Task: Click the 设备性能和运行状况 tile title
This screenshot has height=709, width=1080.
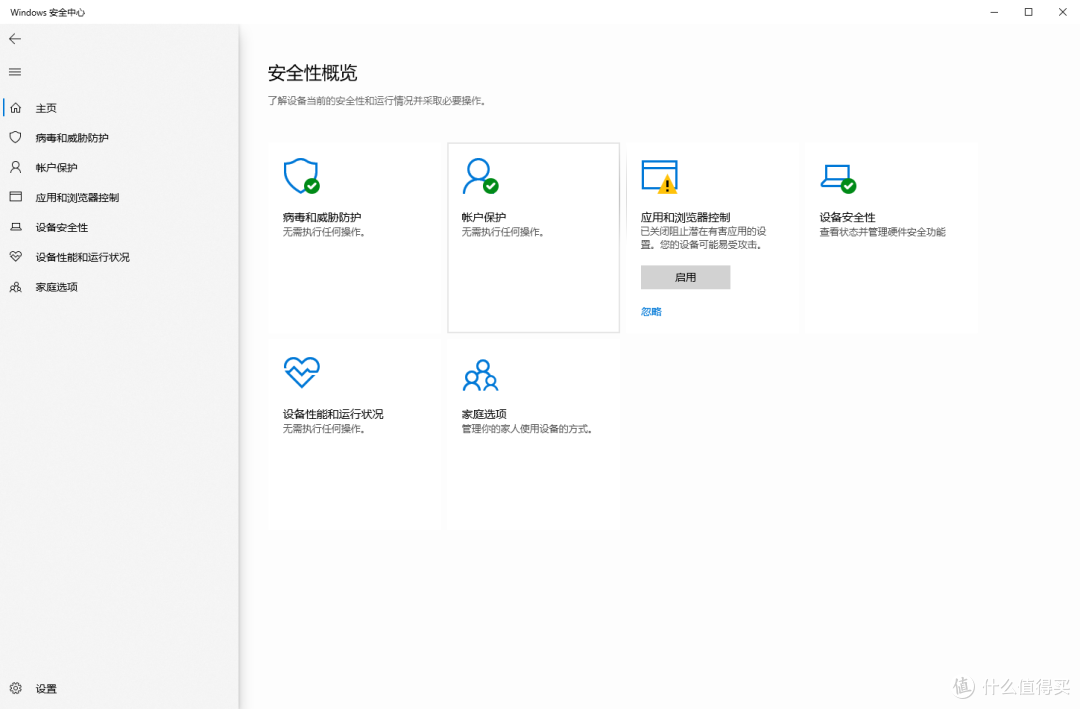Action: (x=333, y=414)
